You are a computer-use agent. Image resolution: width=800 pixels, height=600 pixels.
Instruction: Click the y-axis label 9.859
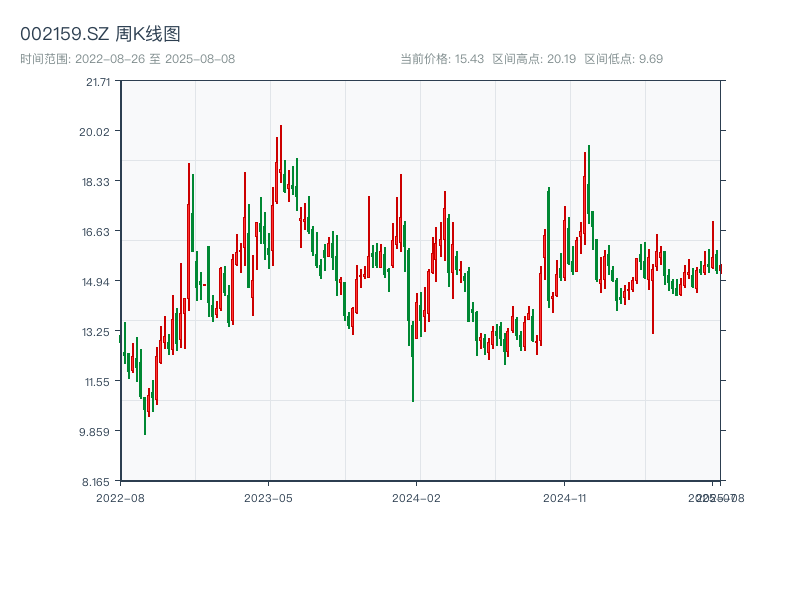pos(94,432)
